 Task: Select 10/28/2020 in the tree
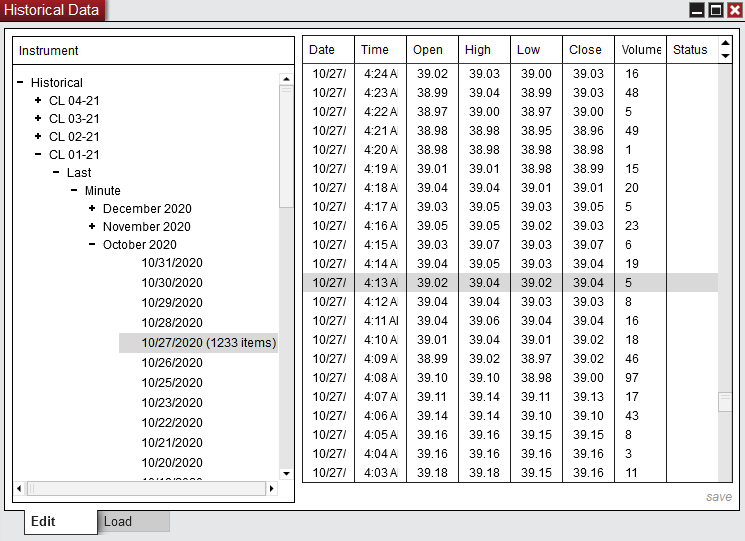[172, 323]
